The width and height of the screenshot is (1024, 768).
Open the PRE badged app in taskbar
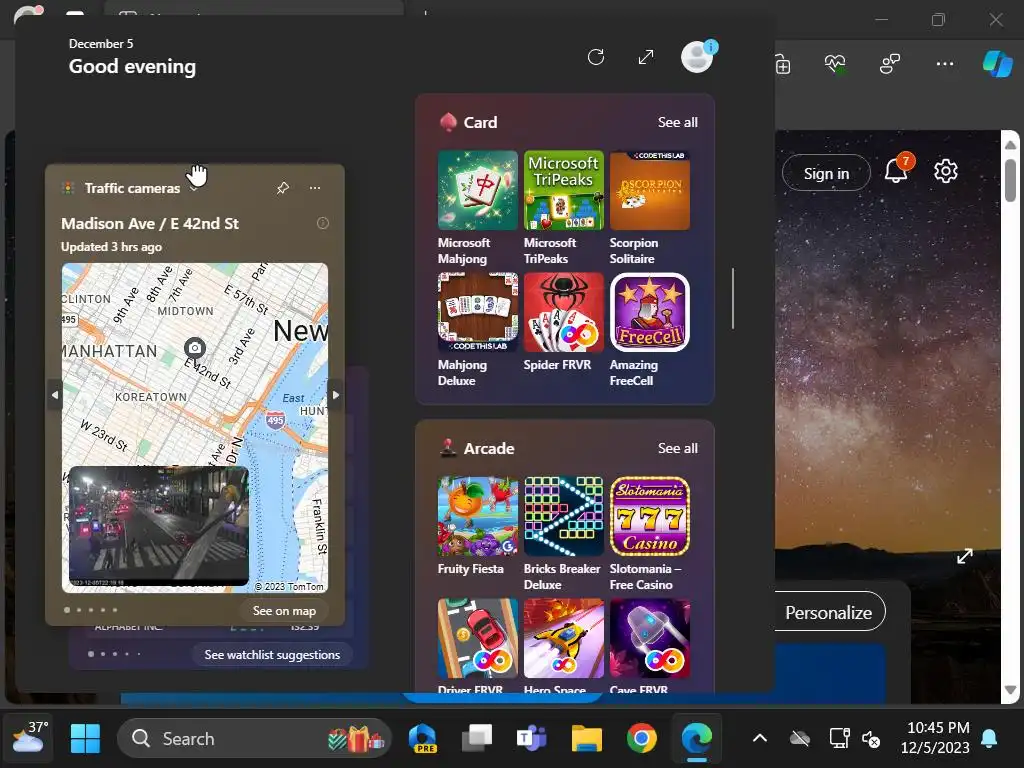click(422, 739)
